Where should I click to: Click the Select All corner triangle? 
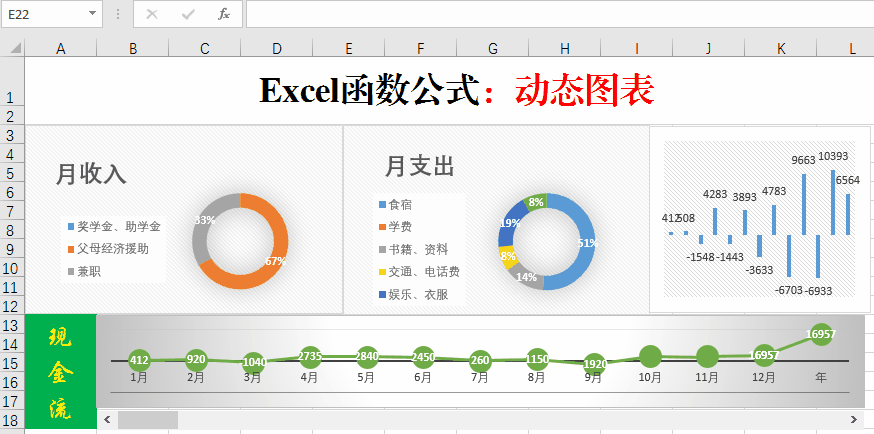tap(15, 48)
